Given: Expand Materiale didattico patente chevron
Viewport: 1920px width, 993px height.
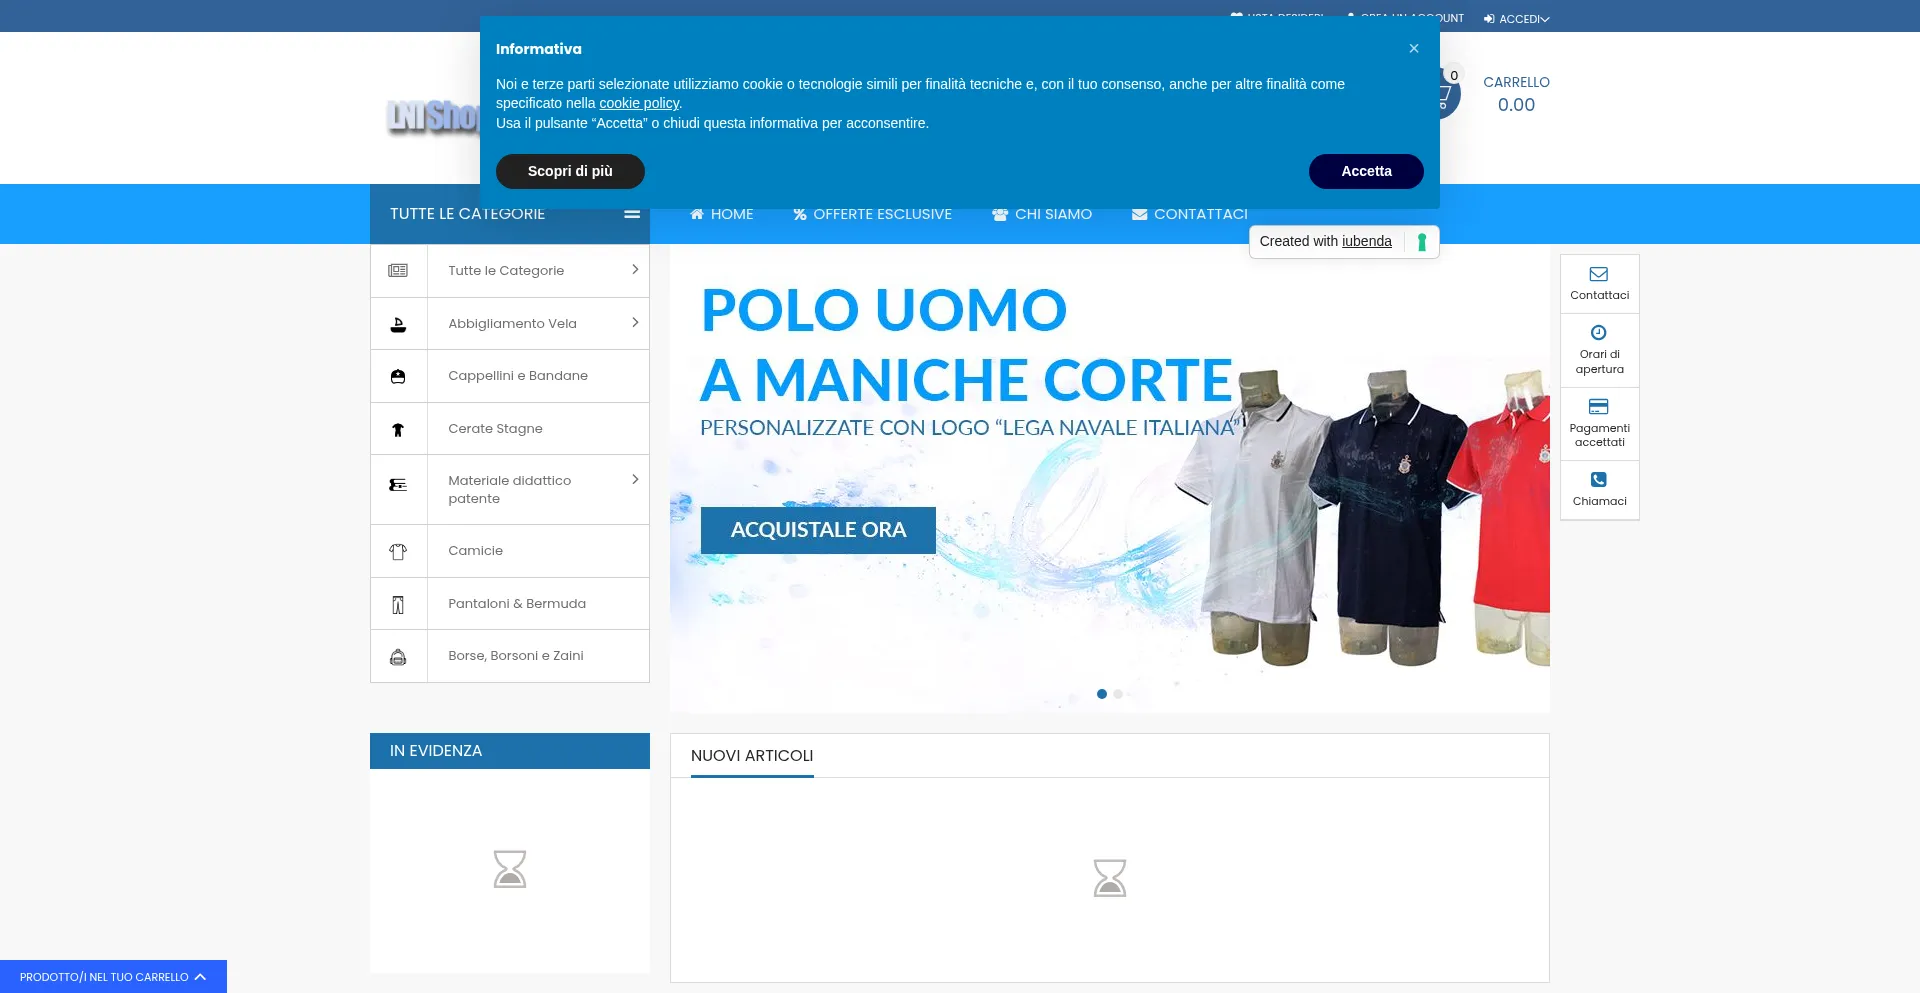Looking at the screenshot, I should [x=635, y=480].
